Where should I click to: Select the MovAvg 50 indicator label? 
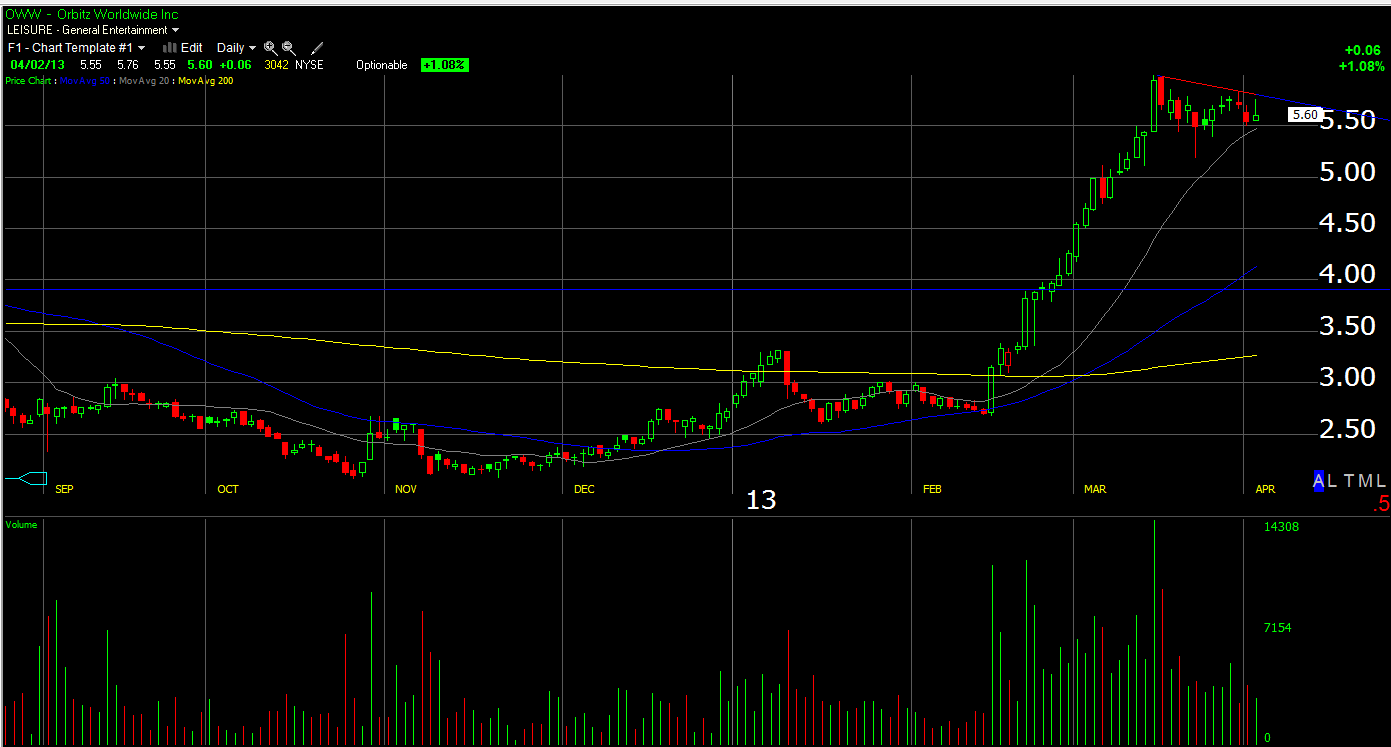tap(87, 80)
